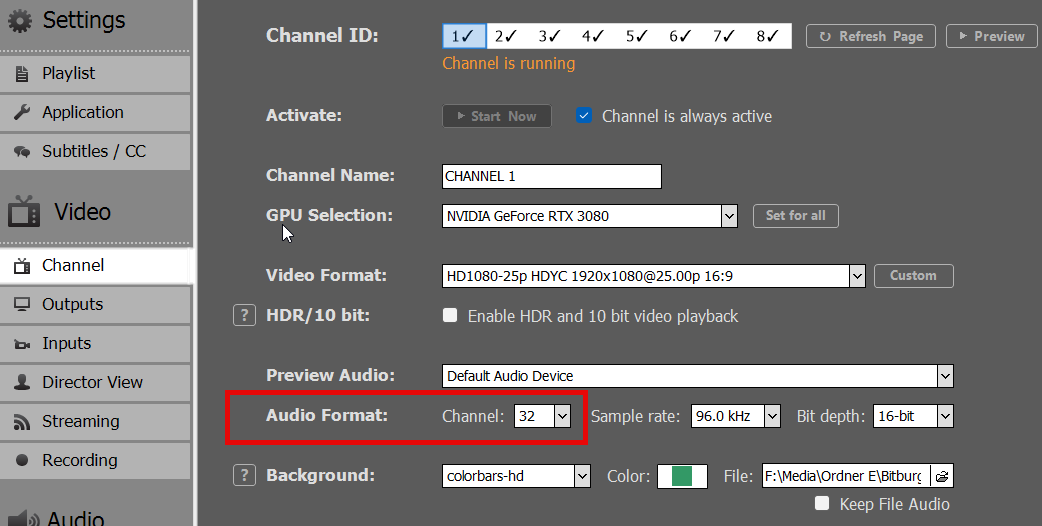Open the file browse folder icon
Image resolution: width=1042 pixels, height=526 pixels.
tap(942, 476)
